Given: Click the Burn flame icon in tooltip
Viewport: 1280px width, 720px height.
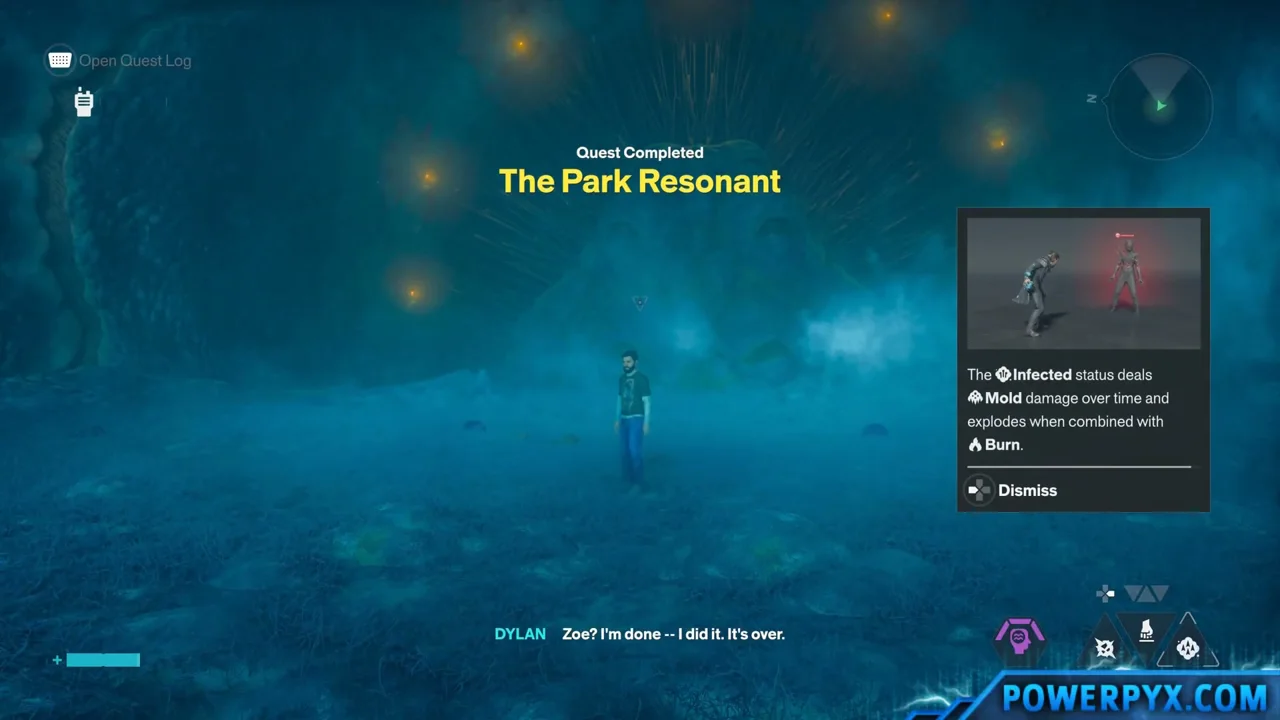Looking at the screenshot, I should point(975,445).
